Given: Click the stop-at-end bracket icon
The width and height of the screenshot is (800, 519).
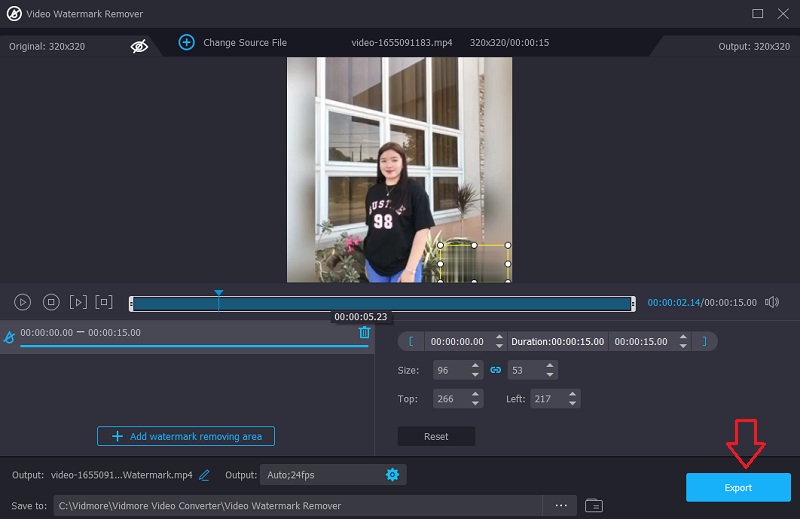Looking at the screenshot, I should pyautogui.click(x=104, y=302).
